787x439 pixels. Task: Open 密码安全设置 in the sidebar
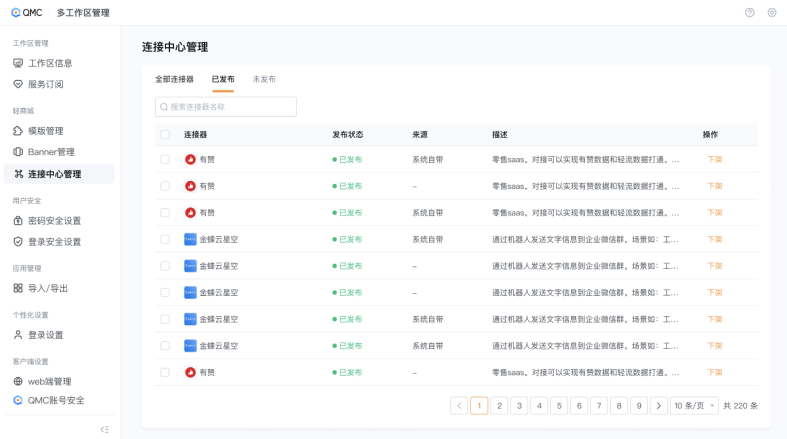[x=47, y=221]
